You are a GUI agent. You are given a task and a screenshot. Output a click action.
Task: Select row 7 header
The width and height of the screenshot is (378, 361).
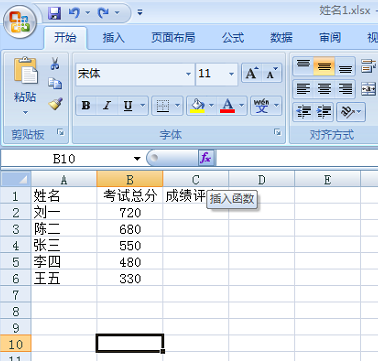pos(16,295)
